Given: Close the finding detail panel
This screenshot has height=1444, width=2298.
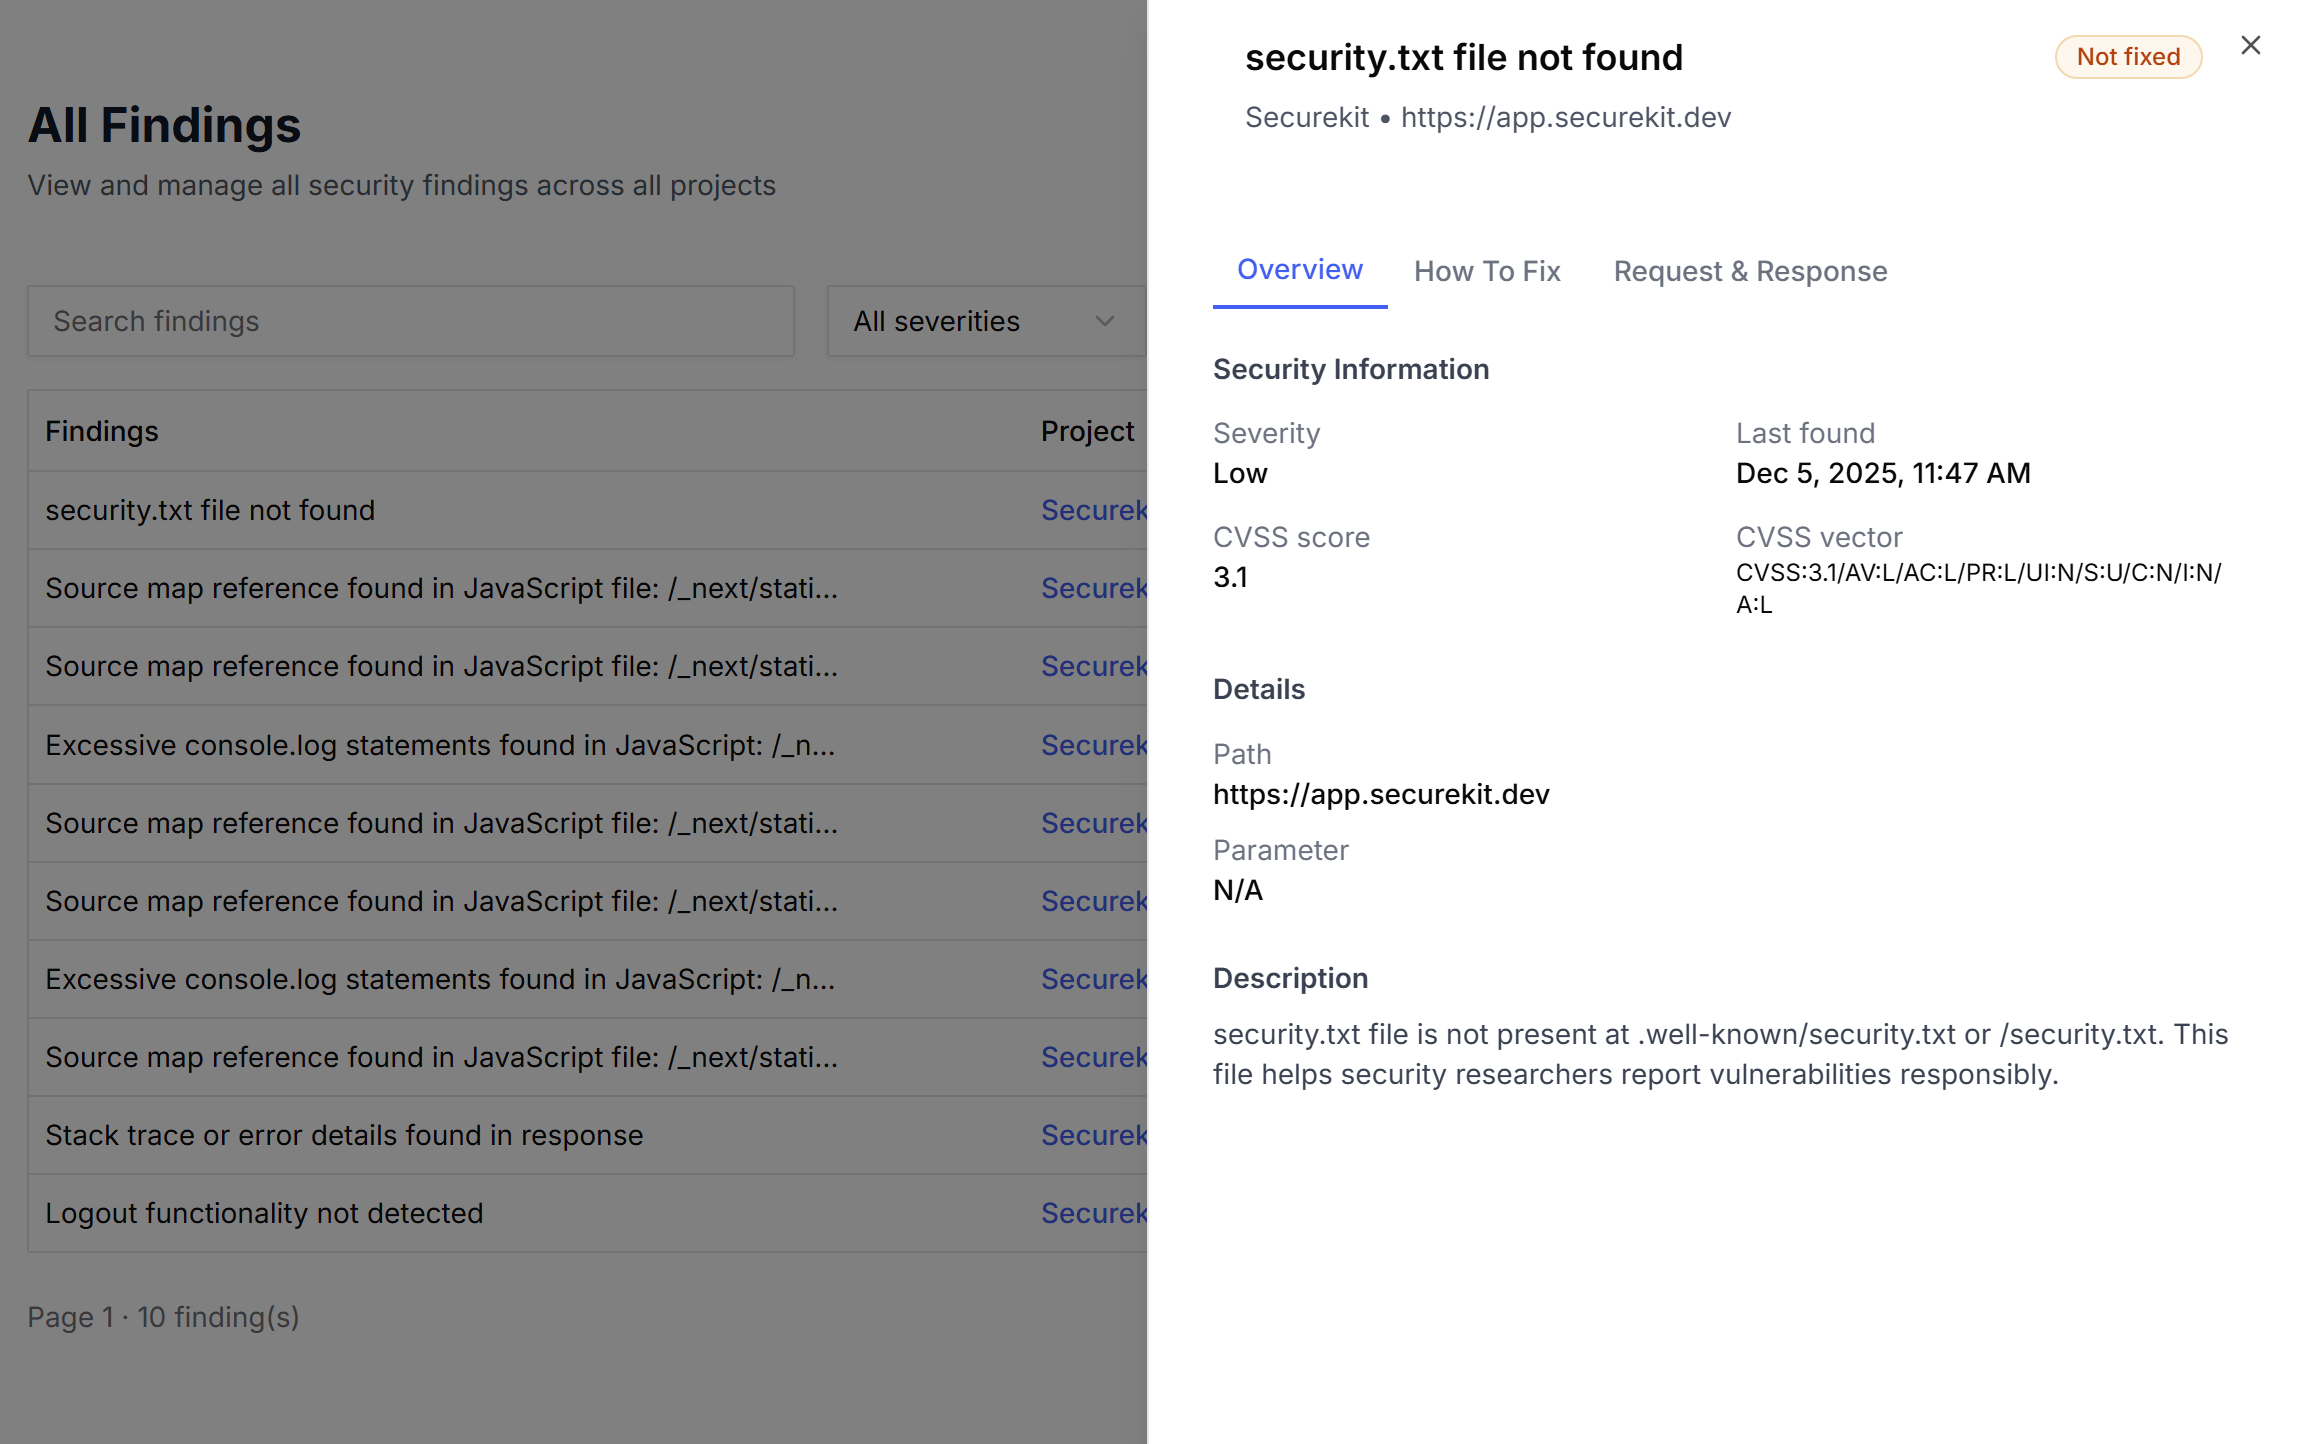Looking at the screenshot, I should pyautogui.click(x=2250, y=45).
